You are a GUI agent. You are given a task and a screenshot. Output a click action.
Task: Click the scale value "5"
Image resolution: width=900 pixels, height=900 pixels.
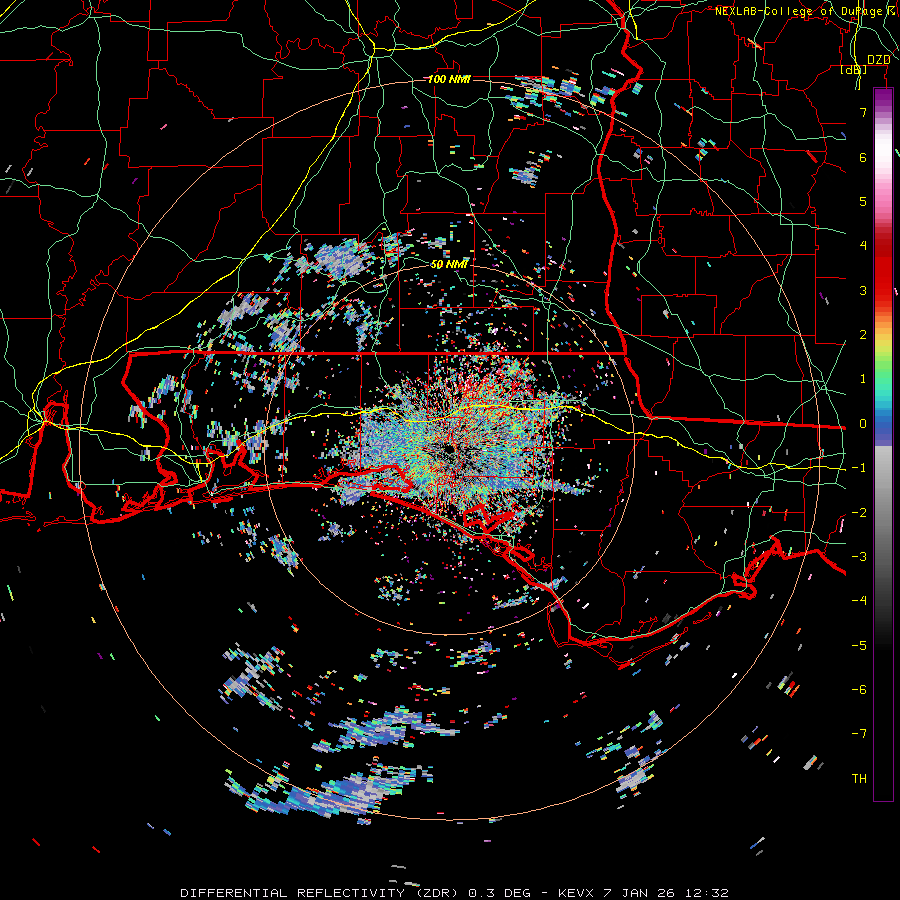coord(863,201)
